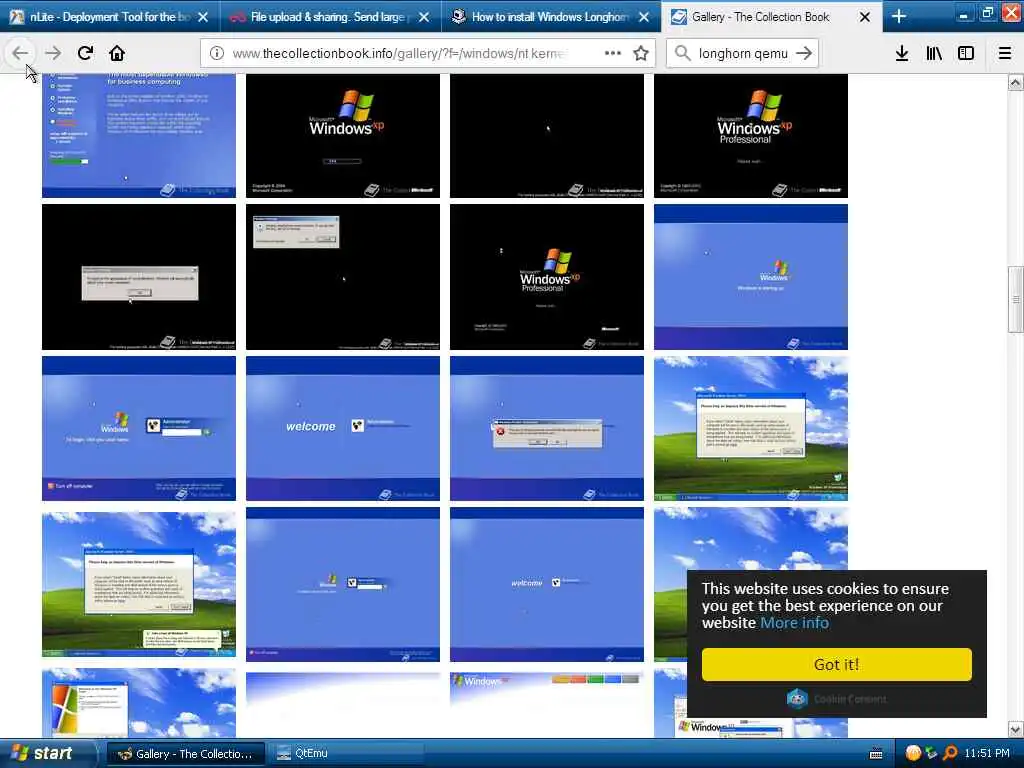Open black screen with cursor thumbnail in top row

coord(547,136)
